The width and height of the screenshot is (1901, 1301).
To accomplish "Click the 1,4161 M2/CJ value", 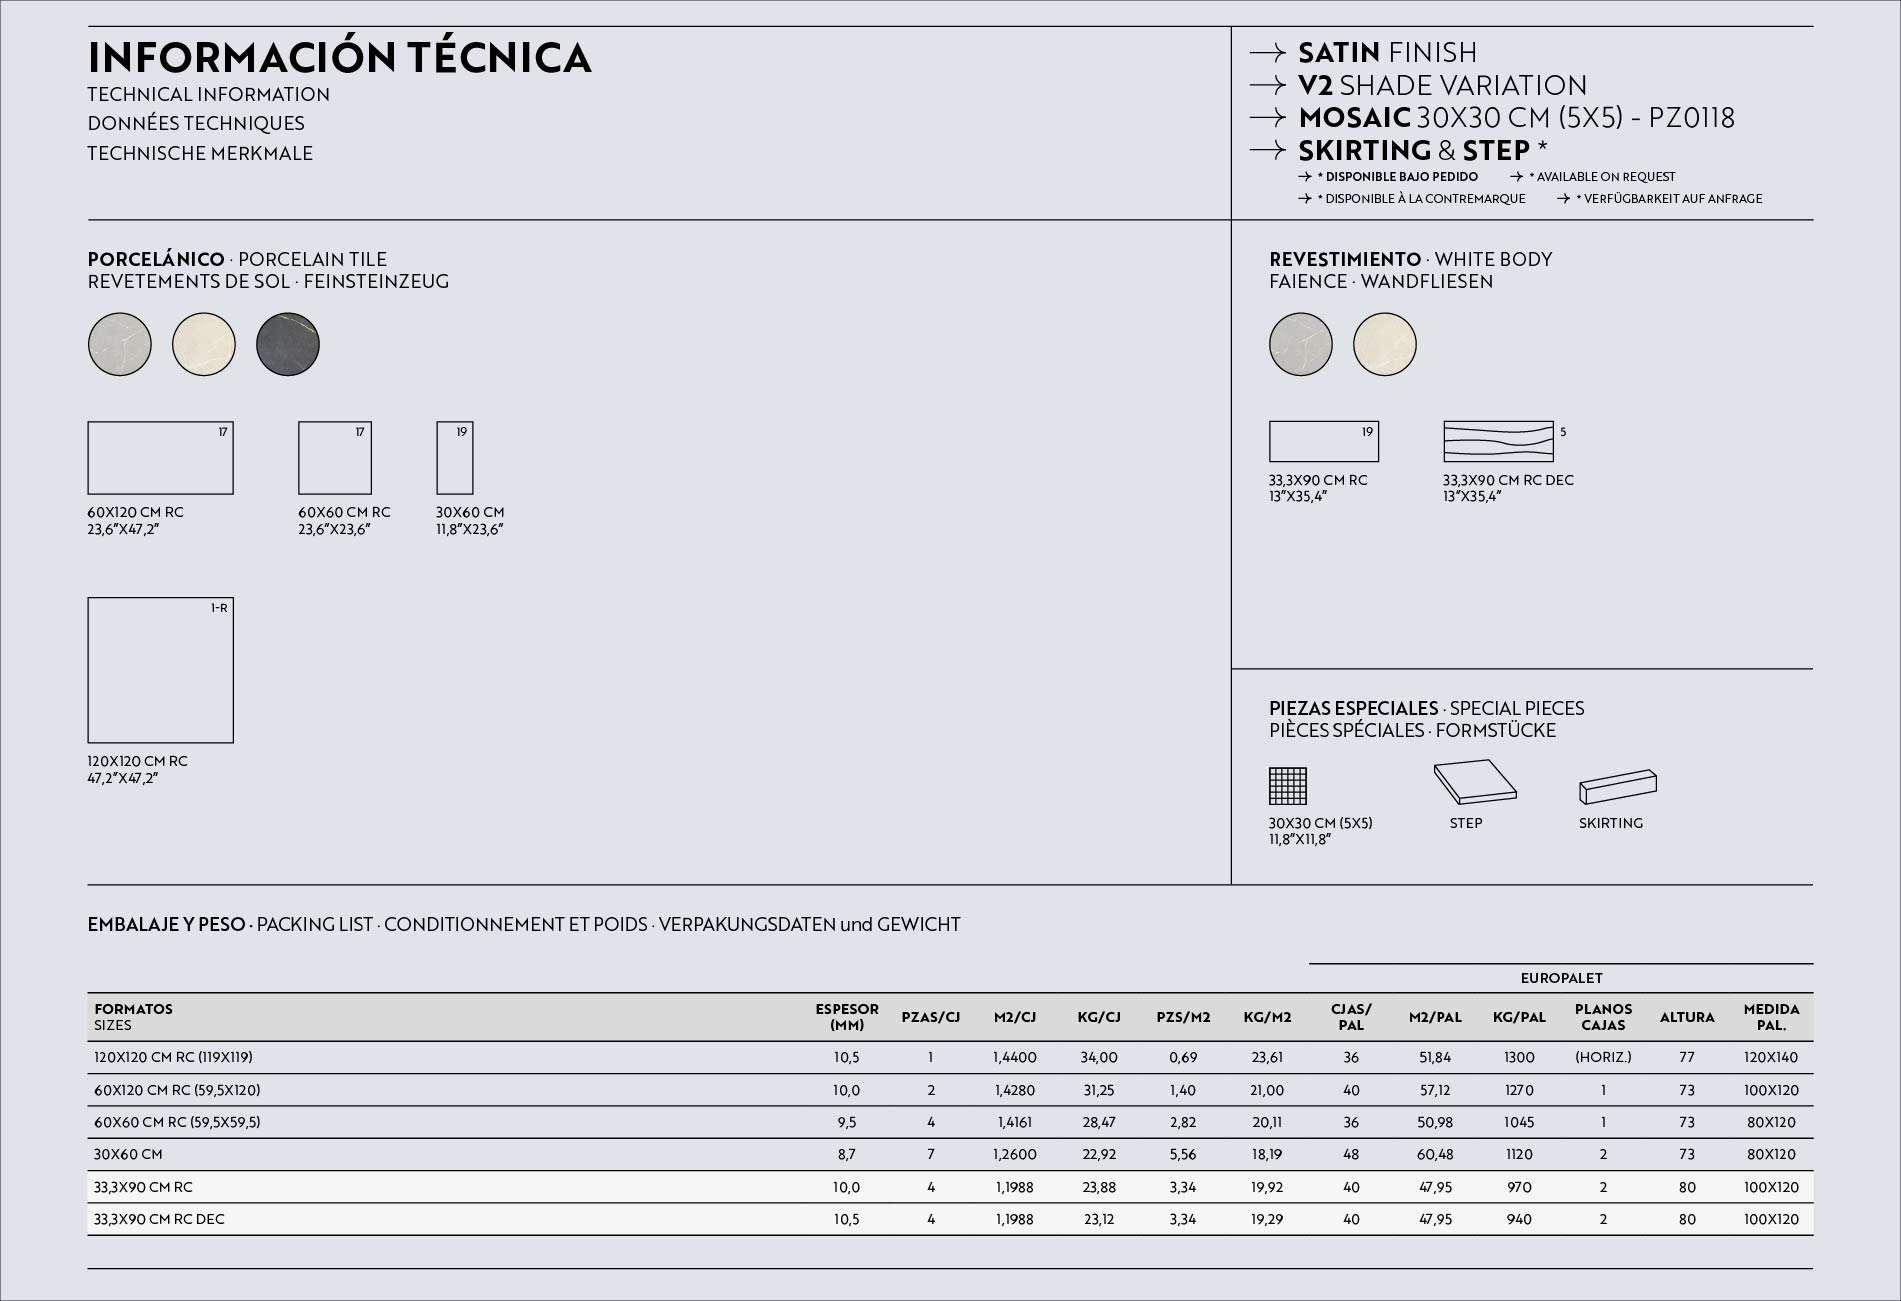I will [1015, 1122].
